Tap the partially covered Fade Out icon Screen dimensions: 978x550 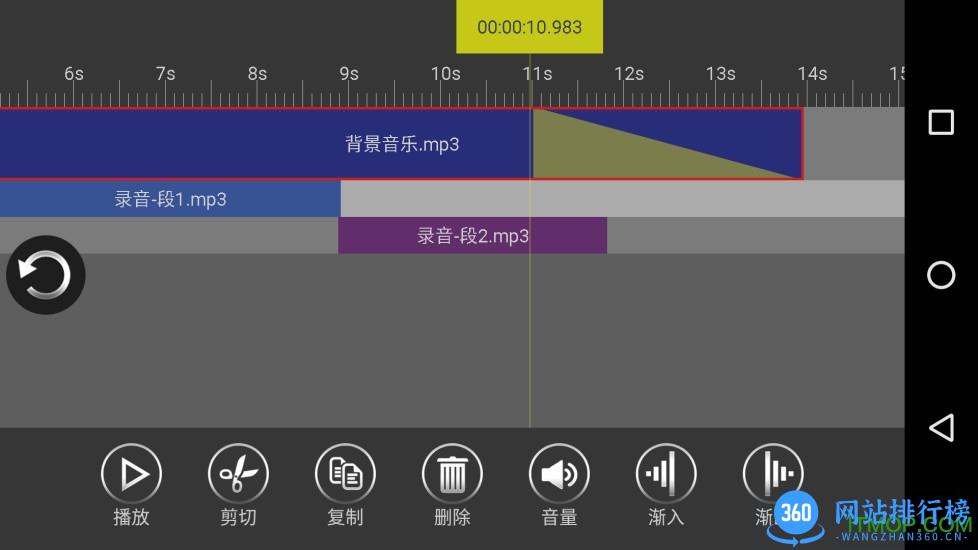[x=773, y=474]
